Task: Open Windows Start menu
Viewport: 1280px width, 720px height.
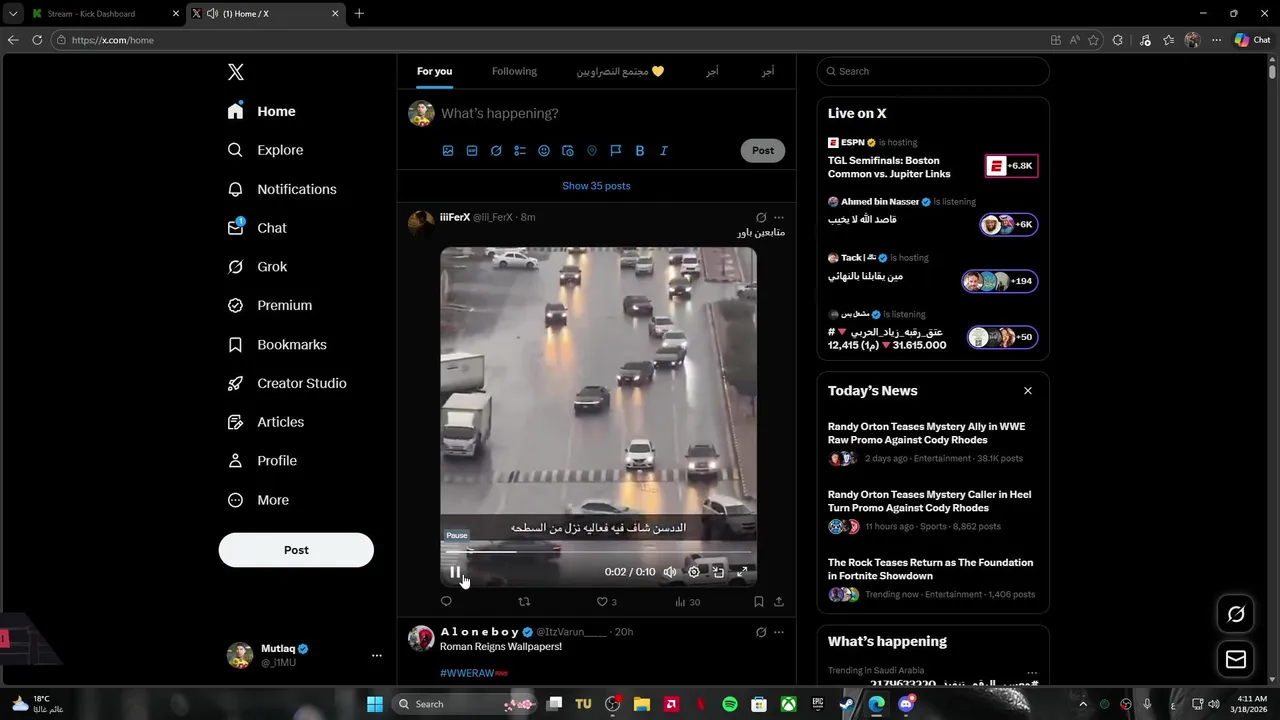Action: (x=375, y=704)
